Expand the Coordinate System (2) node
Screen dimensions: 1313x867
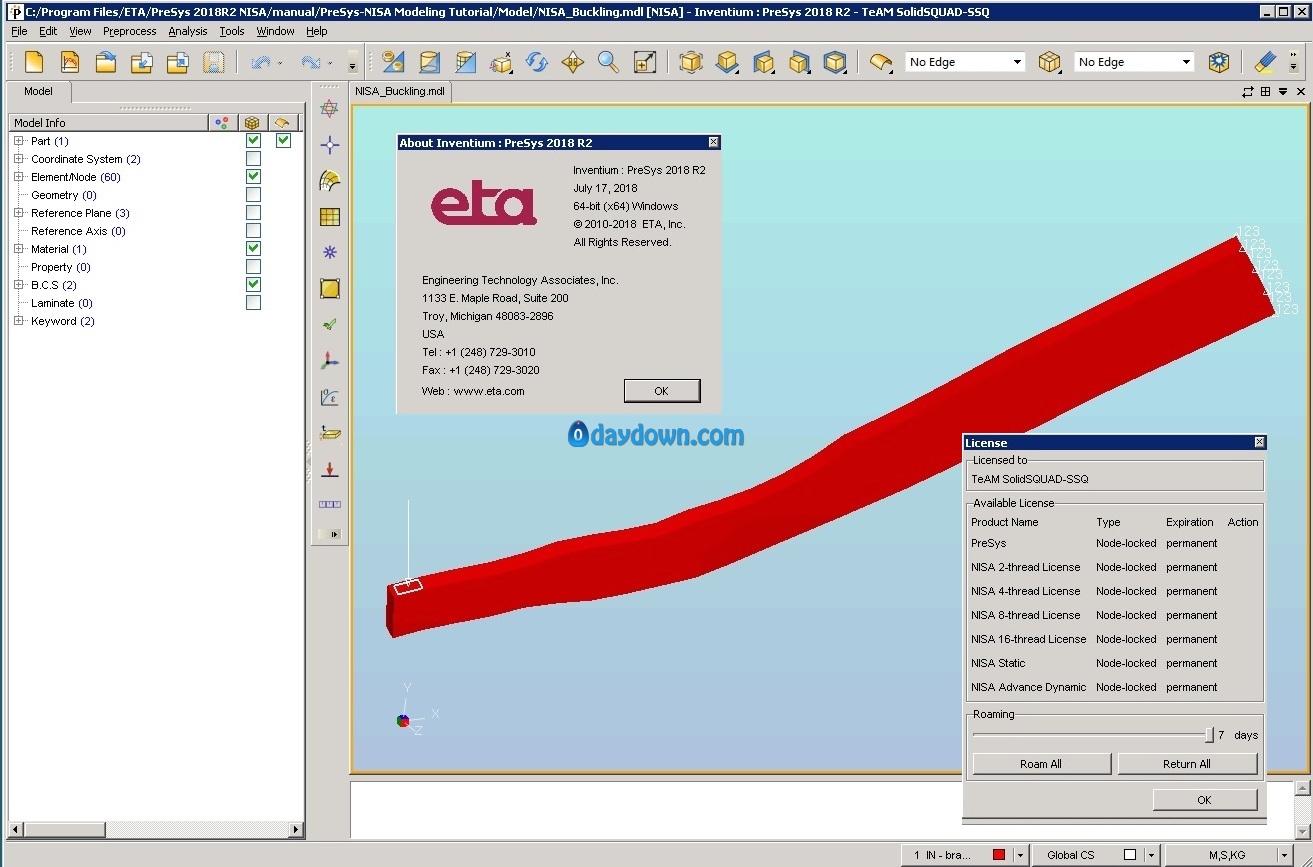[19, 159]
